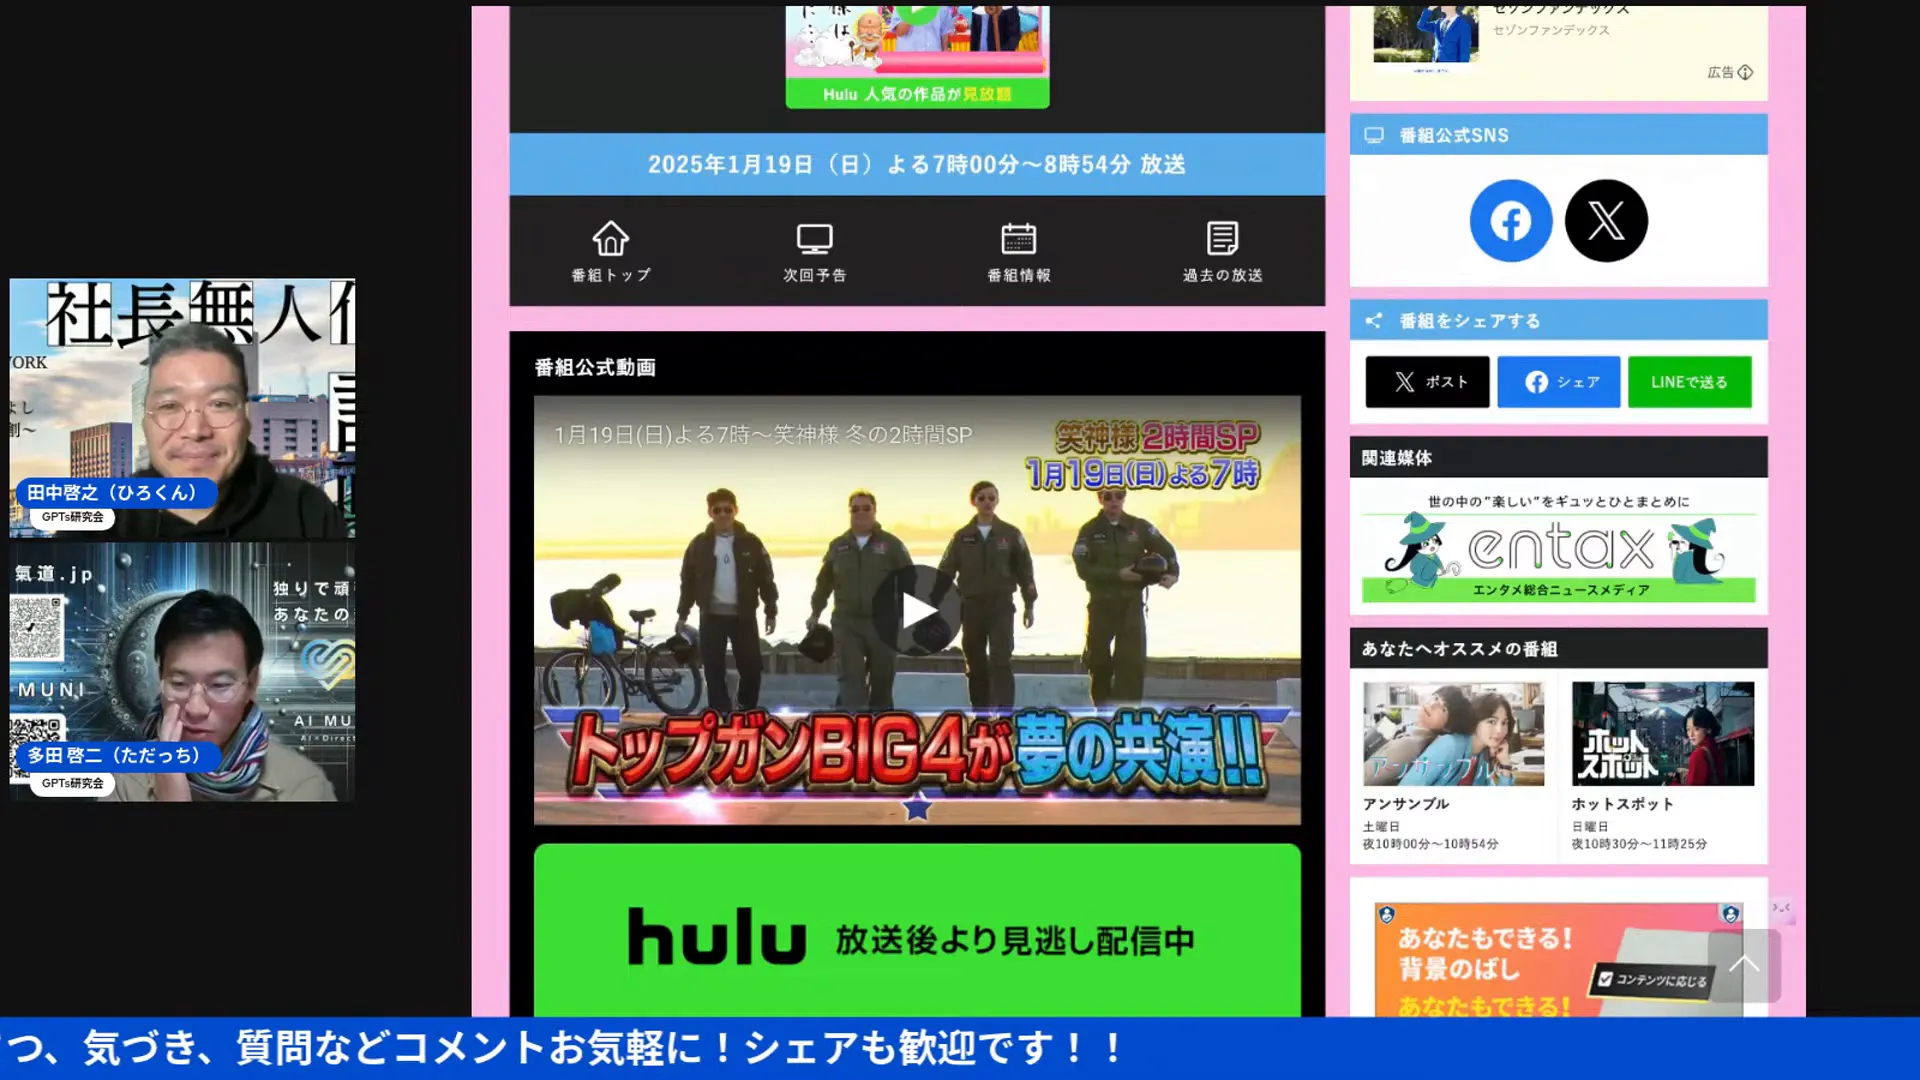Open the アンサンブル program thumbnail
The image size is (1920, 1080).
(x=1452, y=734)
